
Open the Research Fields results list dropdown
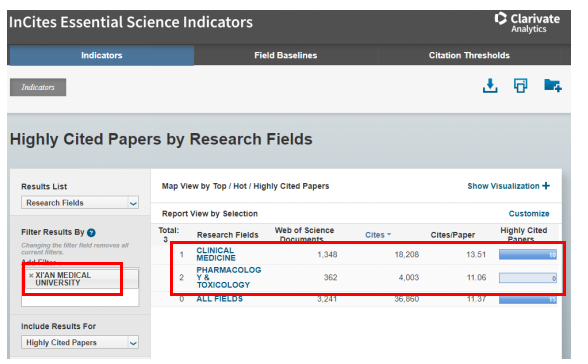click(80, 203)
